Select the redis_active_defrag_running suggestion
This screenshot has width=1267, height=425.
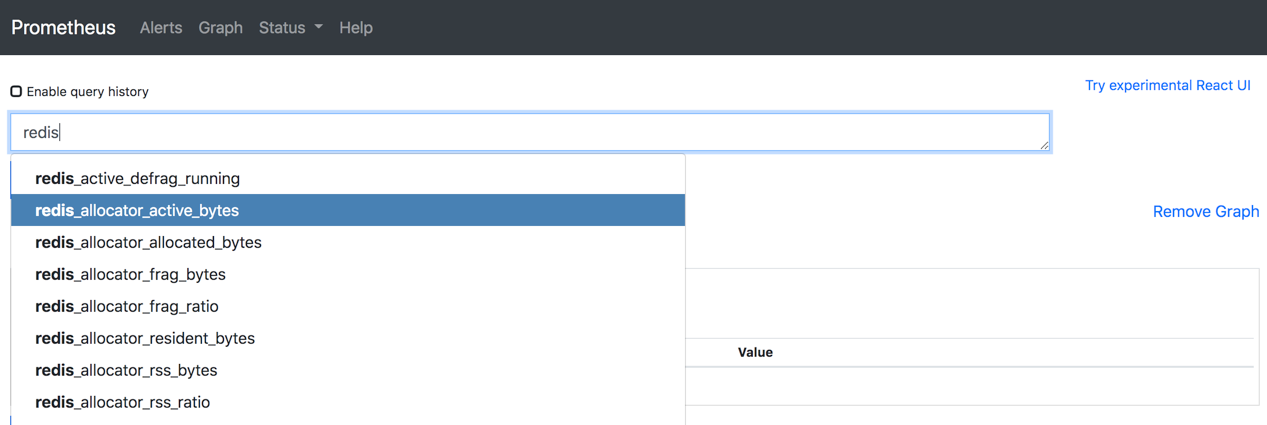[x=348, y=178]
